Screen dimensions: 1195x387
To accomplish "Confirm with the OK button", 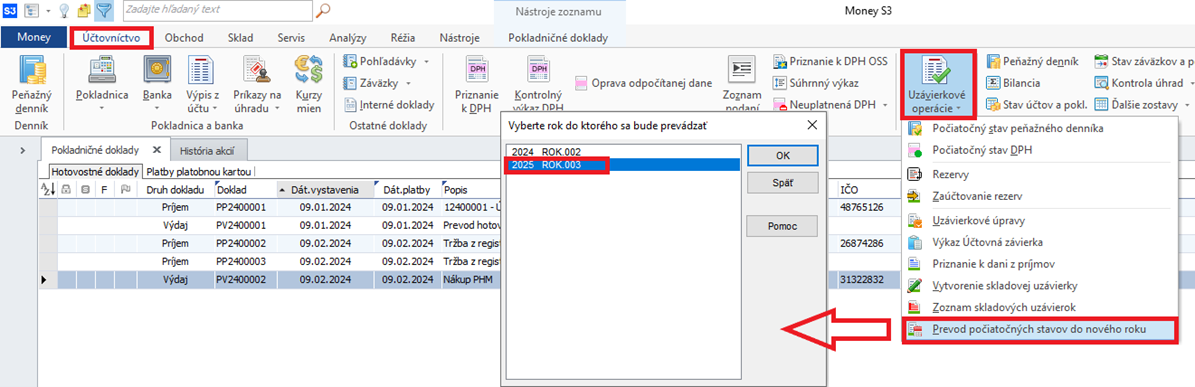I will click(782, 155).
